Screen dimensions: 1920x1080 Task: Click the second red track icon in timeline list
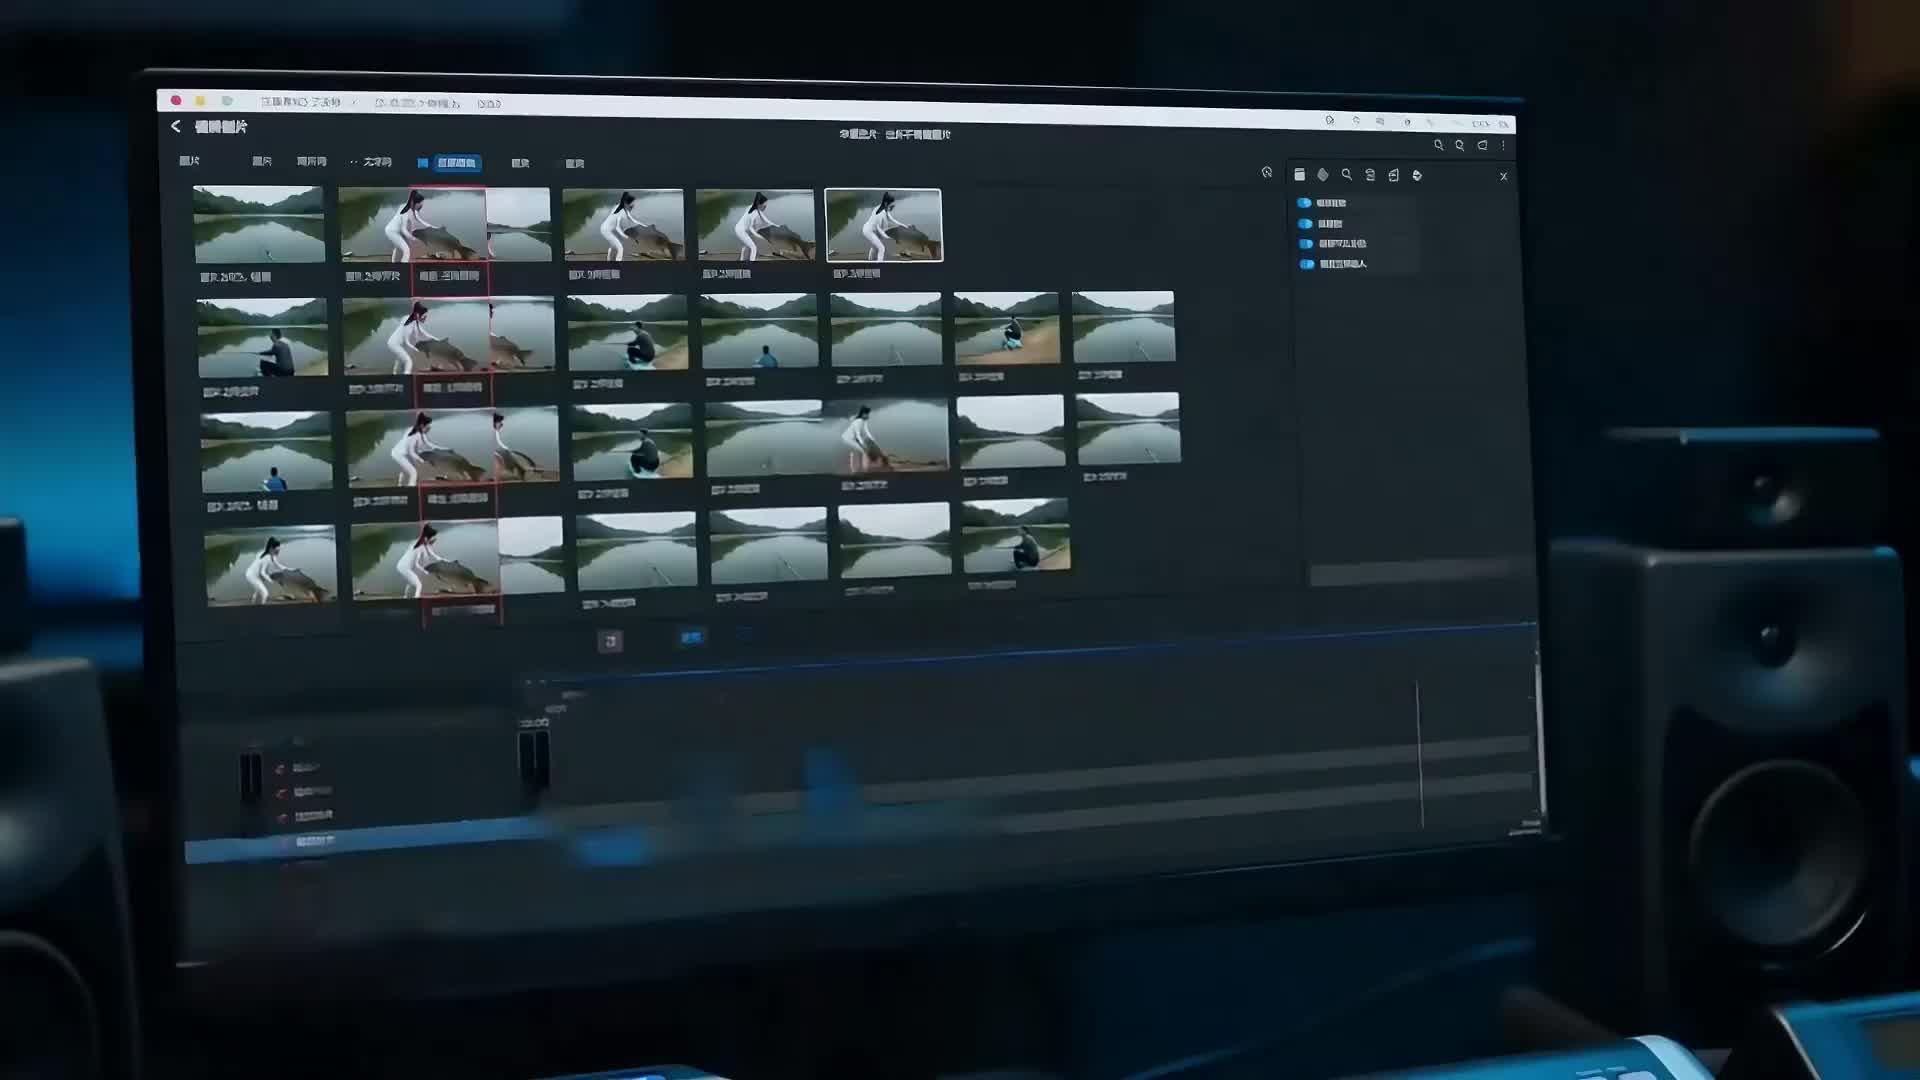282,793
